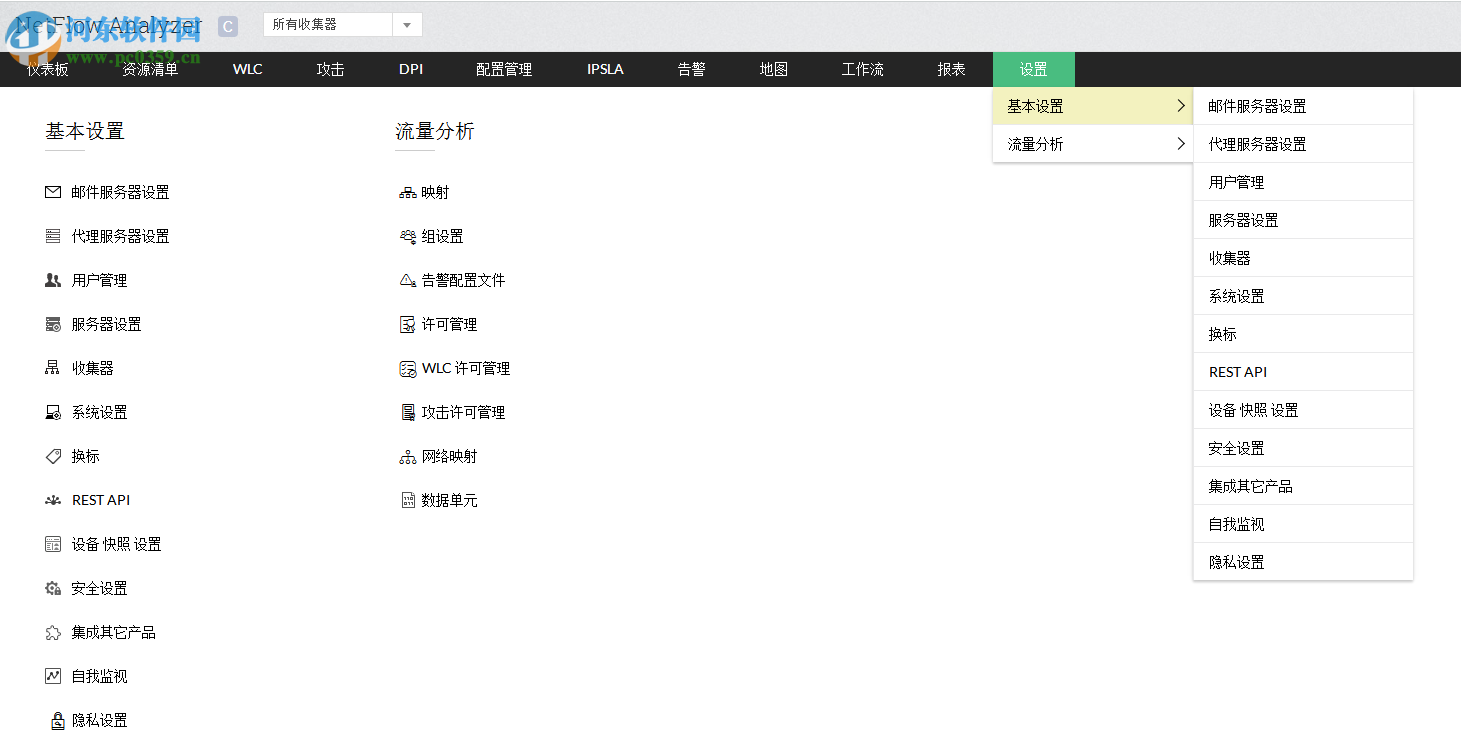This screenshot has width=1461, height=749.
Task: Click the collector icon beside 收集器
Action: tap(53, 368)
